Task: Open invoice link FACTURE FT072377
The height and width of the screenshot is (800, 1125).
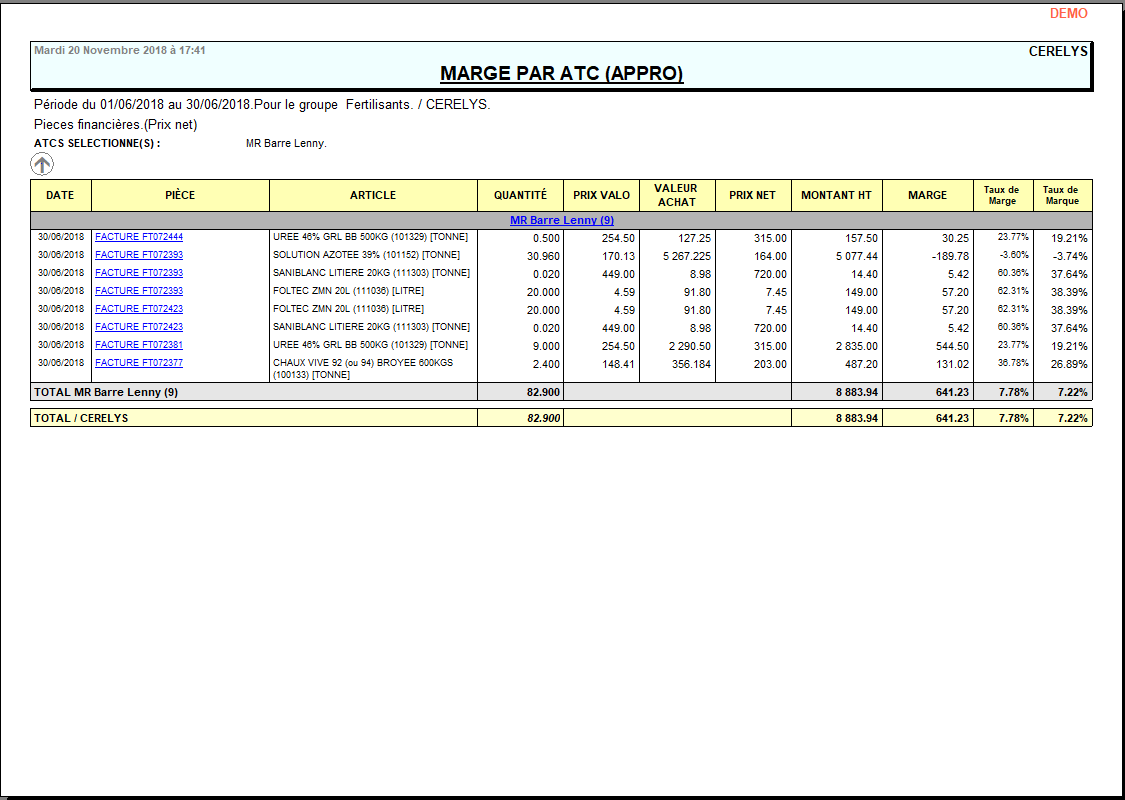Action: [x=139, y=363]
